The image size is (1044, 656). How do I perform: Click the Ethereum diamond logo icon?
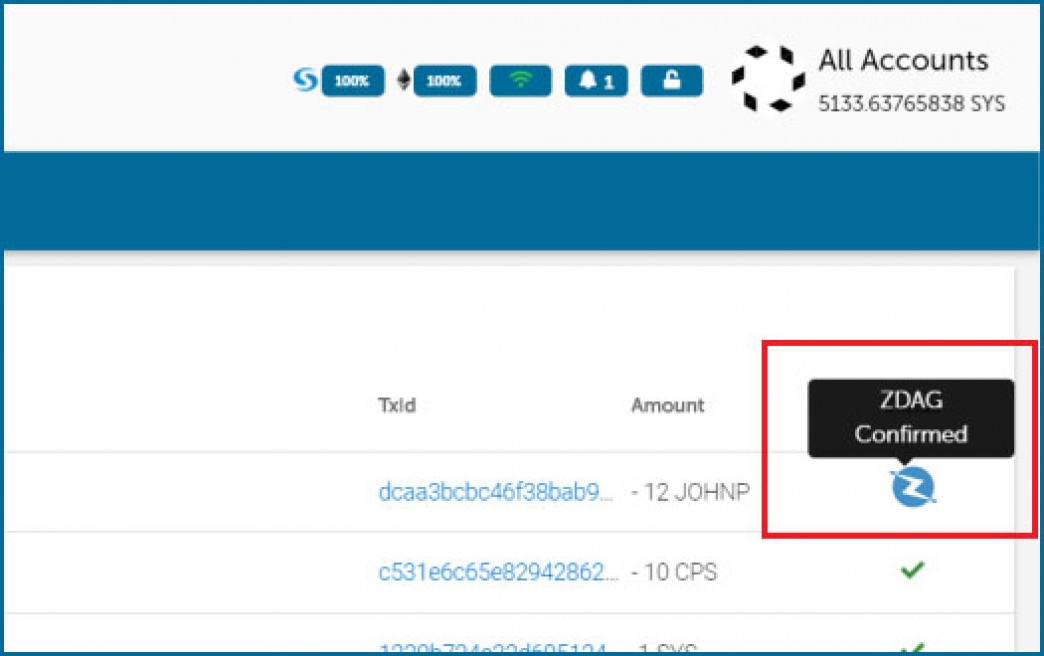[x=404, y=81]
